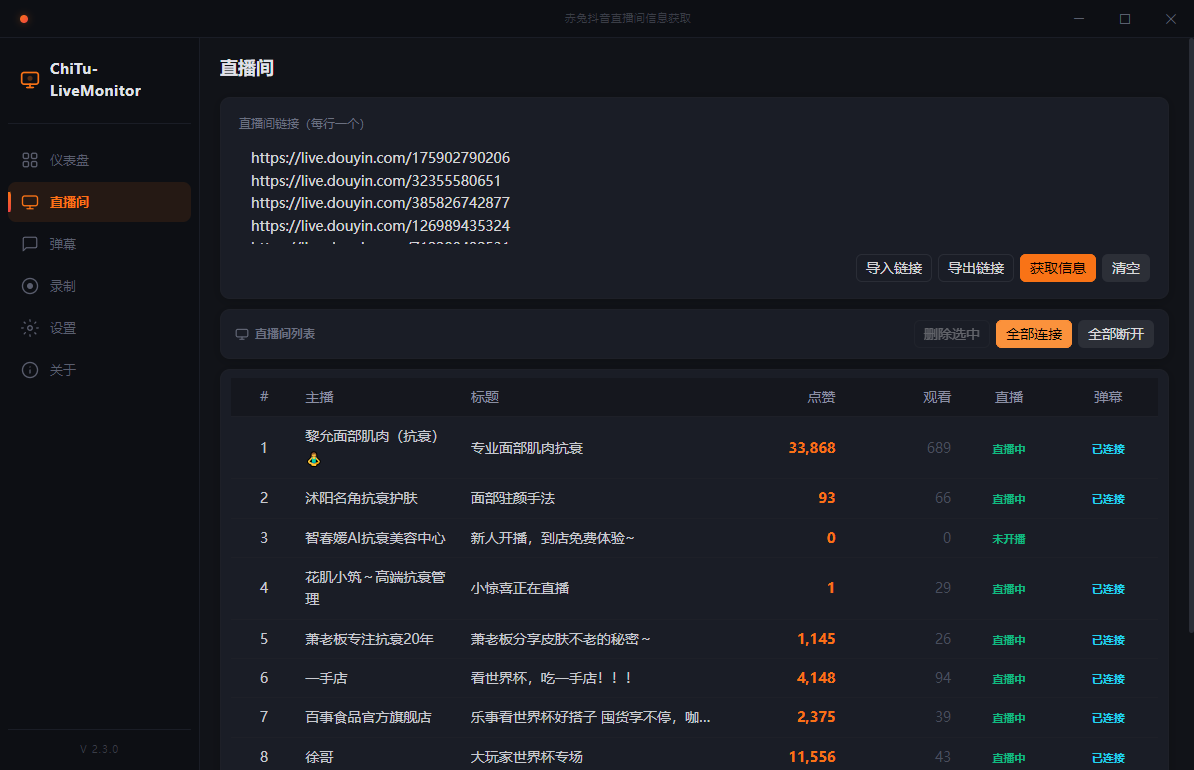Switch to the 弹幕 page
Viewport: 1194px width, 770px height.
[99, 244]
